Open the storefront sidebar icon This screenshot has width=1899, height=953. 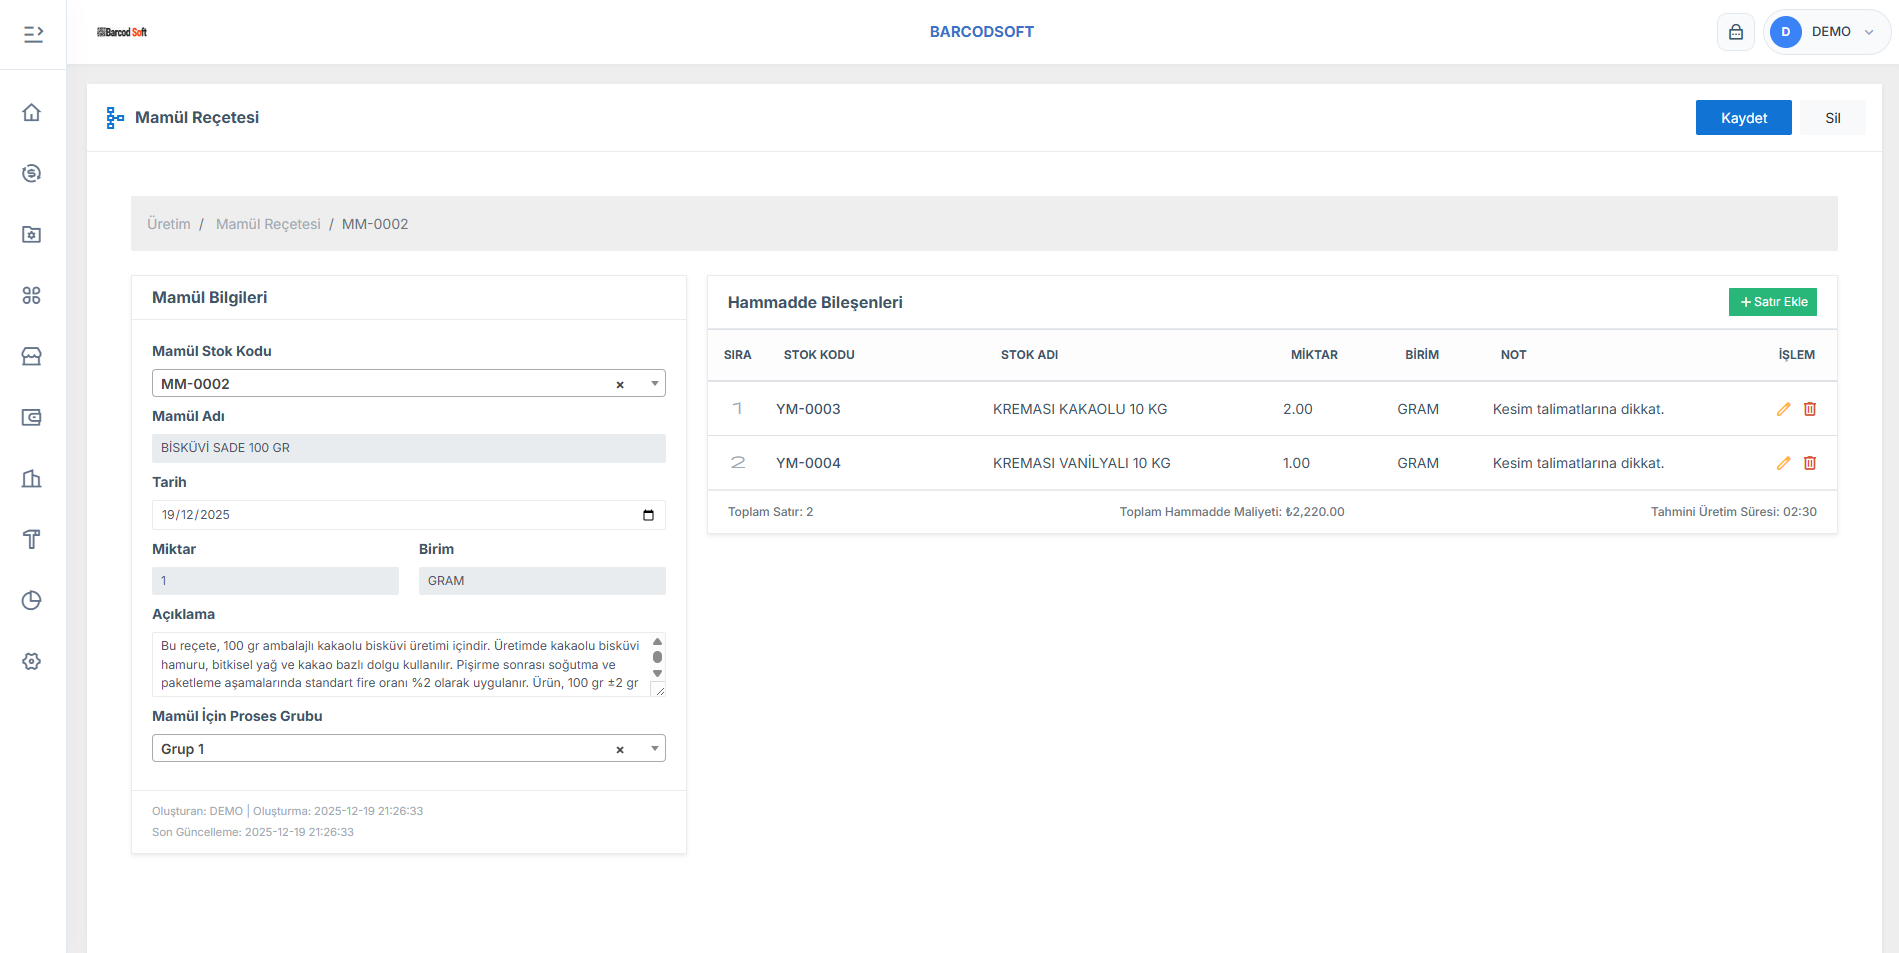pos(32,356)
